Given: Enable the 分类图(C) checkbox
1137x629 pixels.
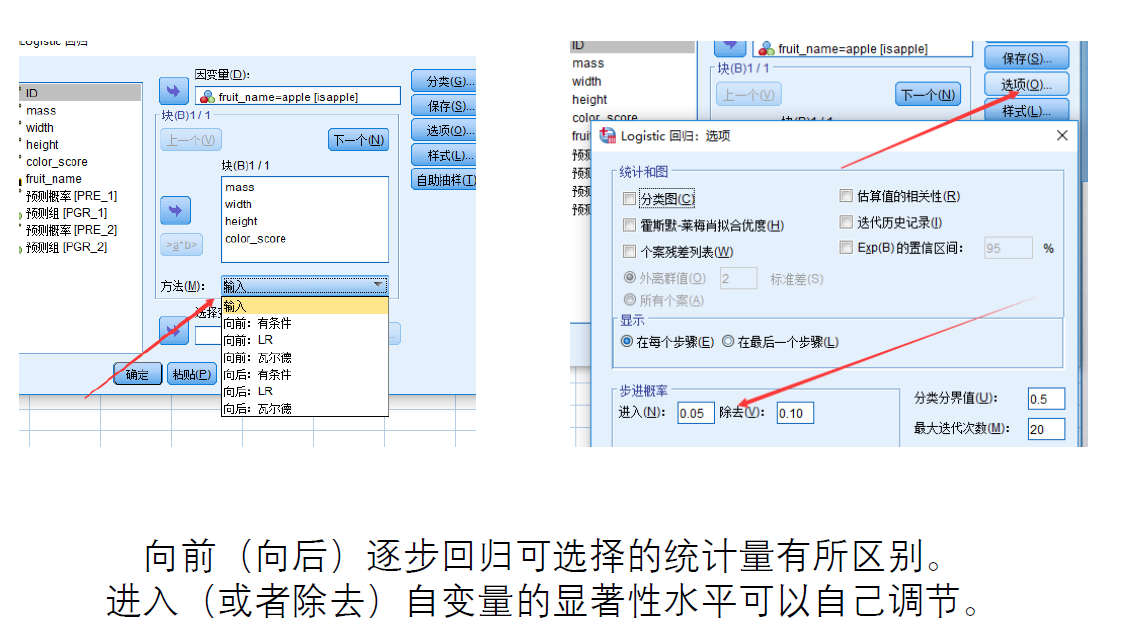Looking at the screenshot, I should 629,199.
